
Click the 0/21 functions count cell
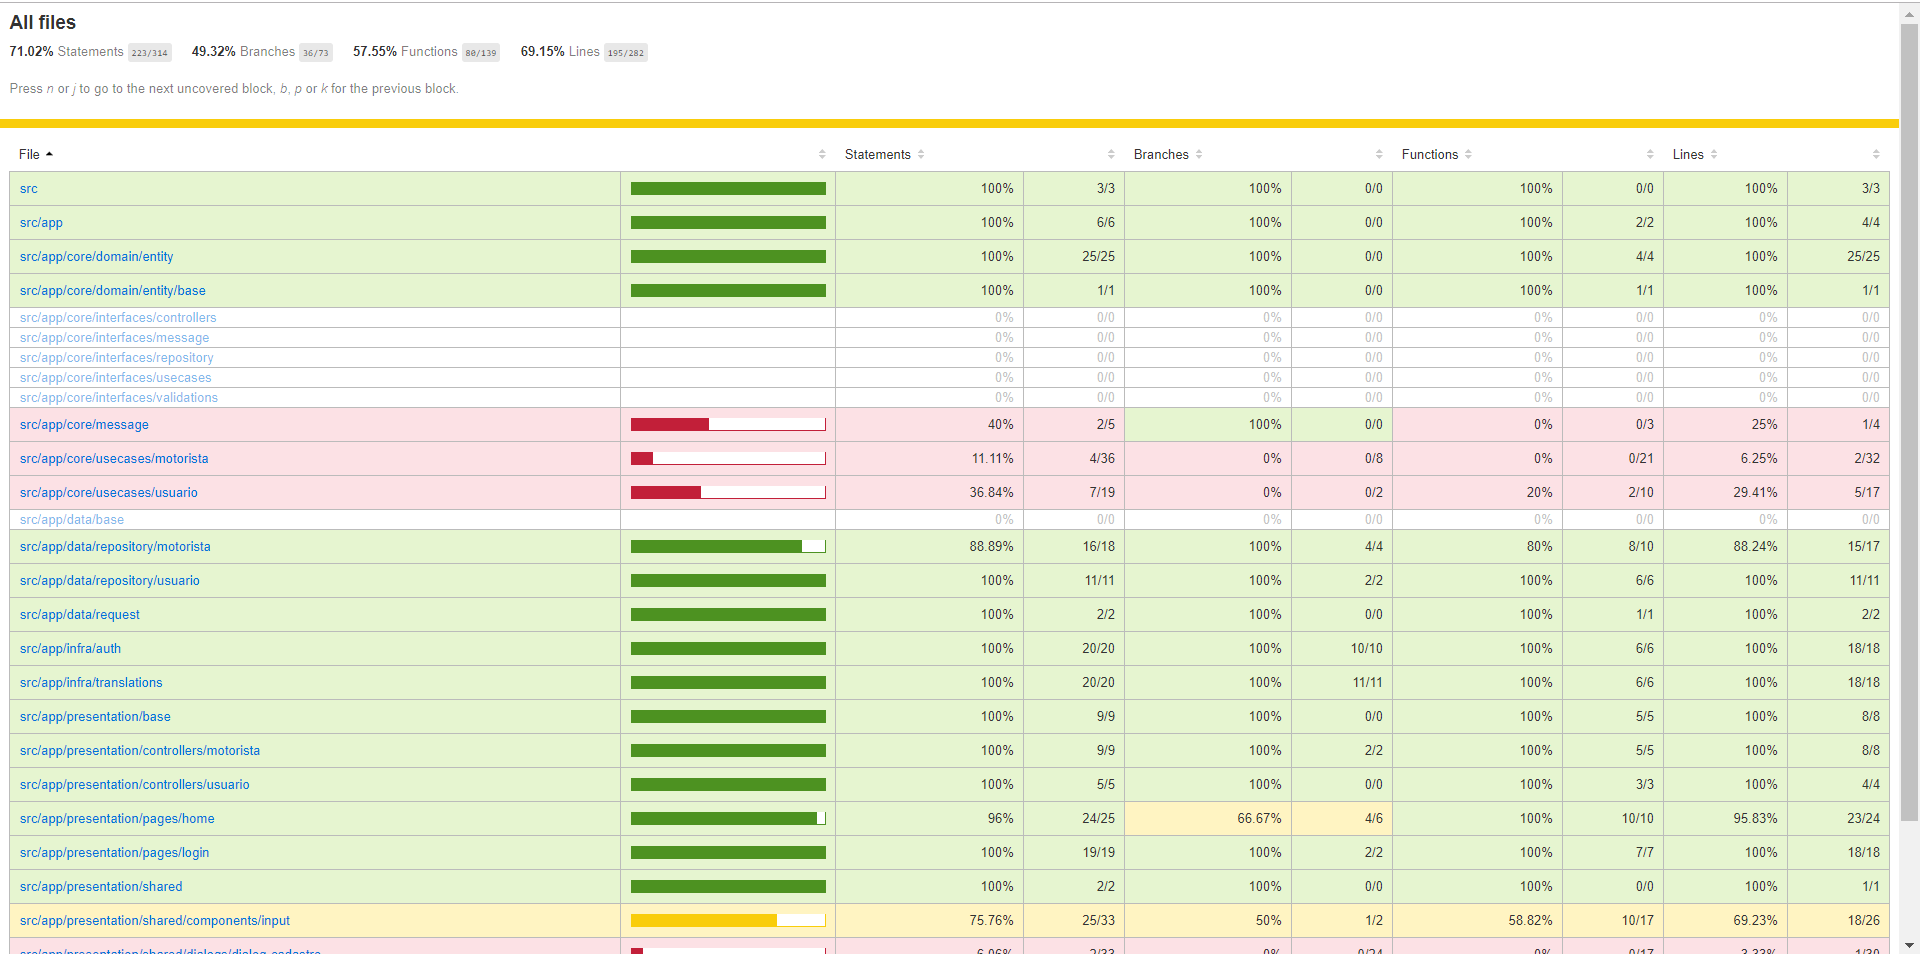[1613, 458]
